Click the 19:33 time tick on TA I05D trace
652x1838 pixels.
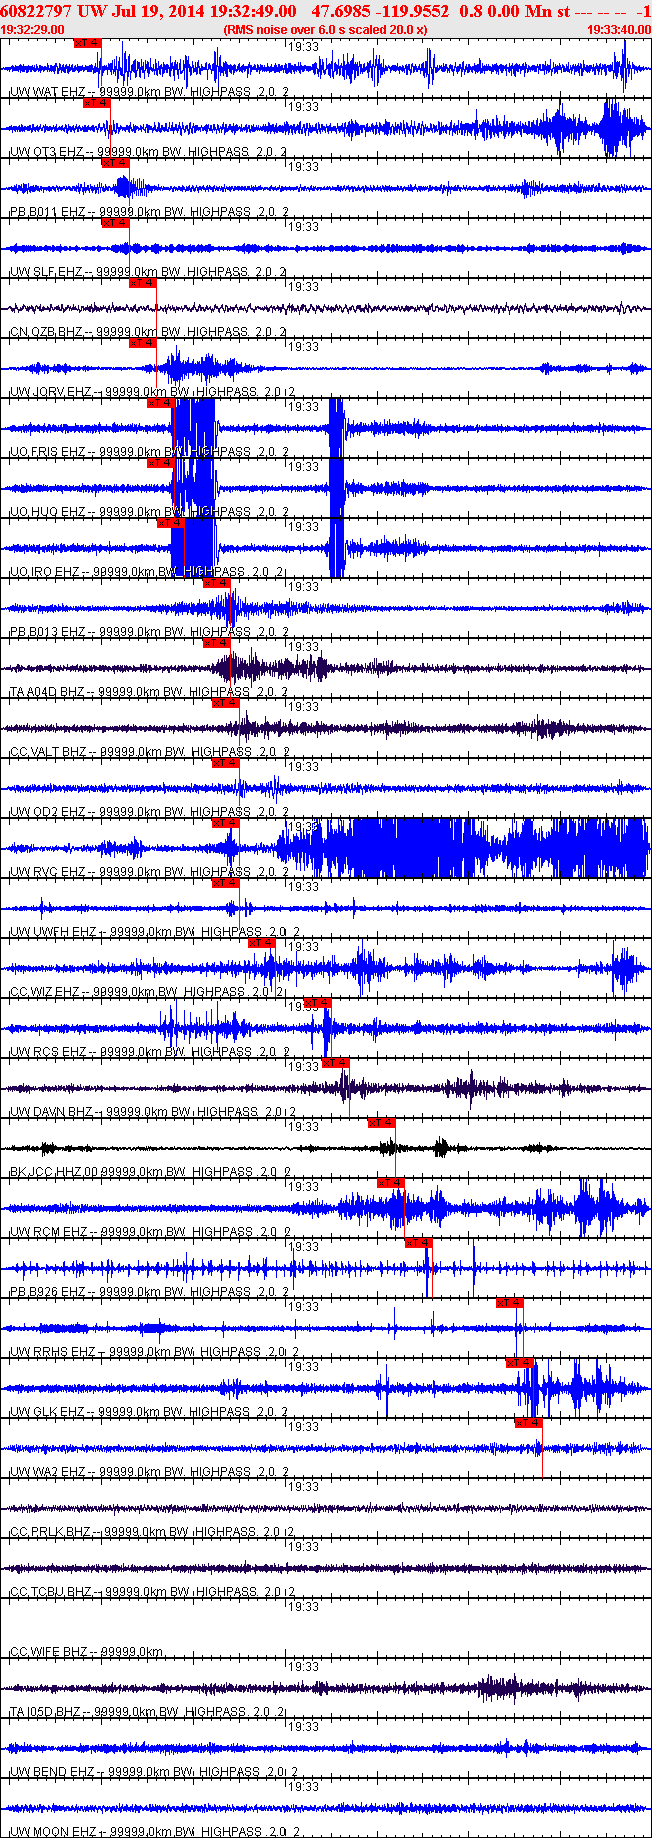(x=304, y=1667)
